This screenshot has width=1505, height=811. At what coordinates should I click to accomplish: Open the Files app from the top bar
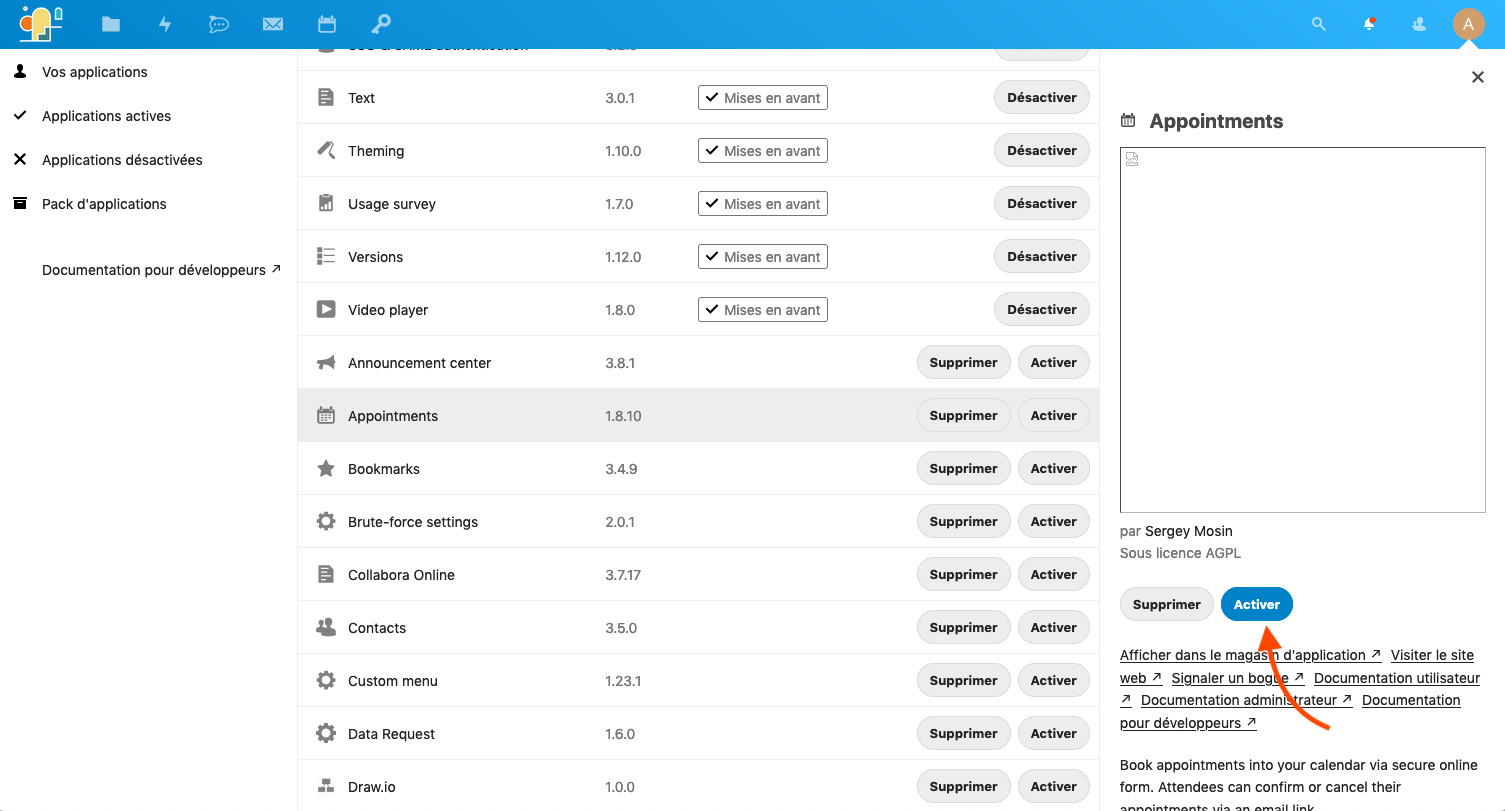(x=111, y=24)
